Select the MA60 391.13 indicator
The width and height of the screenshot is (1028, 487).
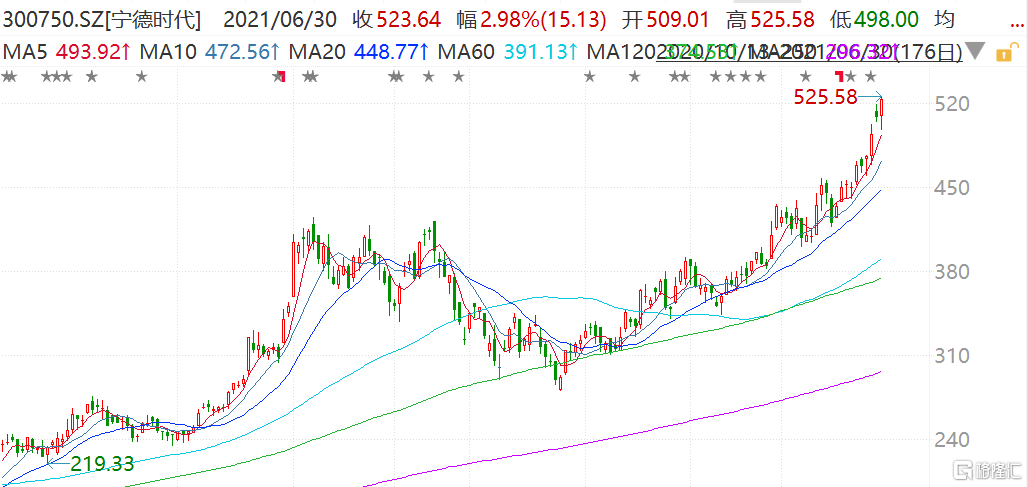[507, 50]
